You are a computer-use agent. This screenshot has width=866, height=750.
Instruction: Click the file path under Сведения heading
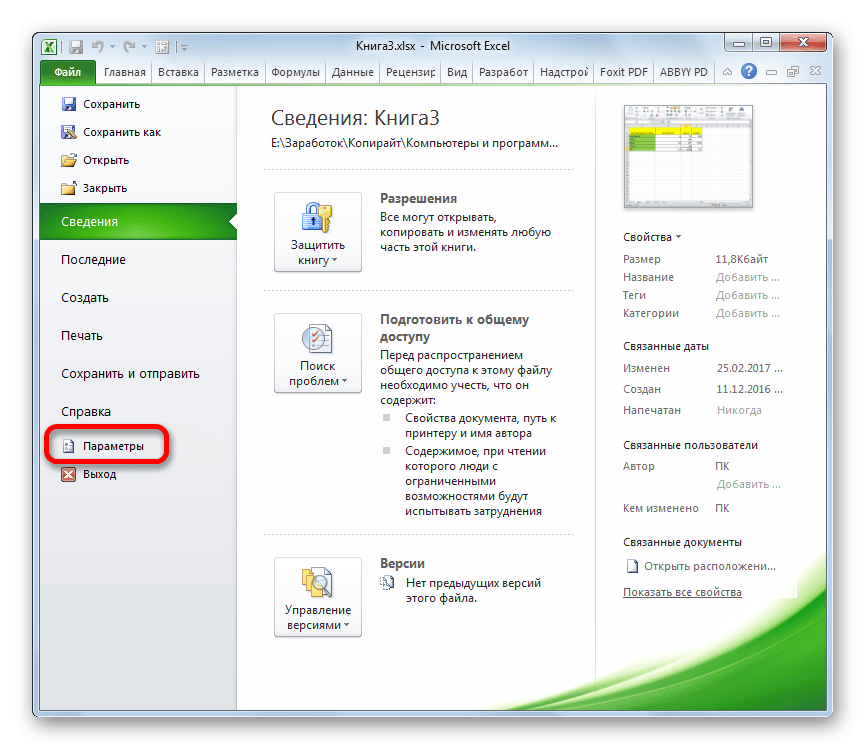414,144
